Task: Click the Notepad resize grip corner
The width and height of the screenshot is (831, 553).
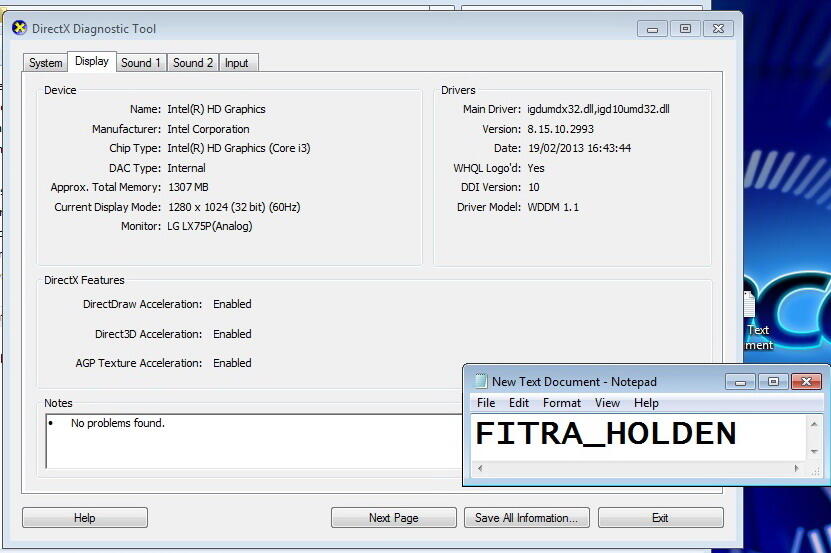Action: [815, 469]
